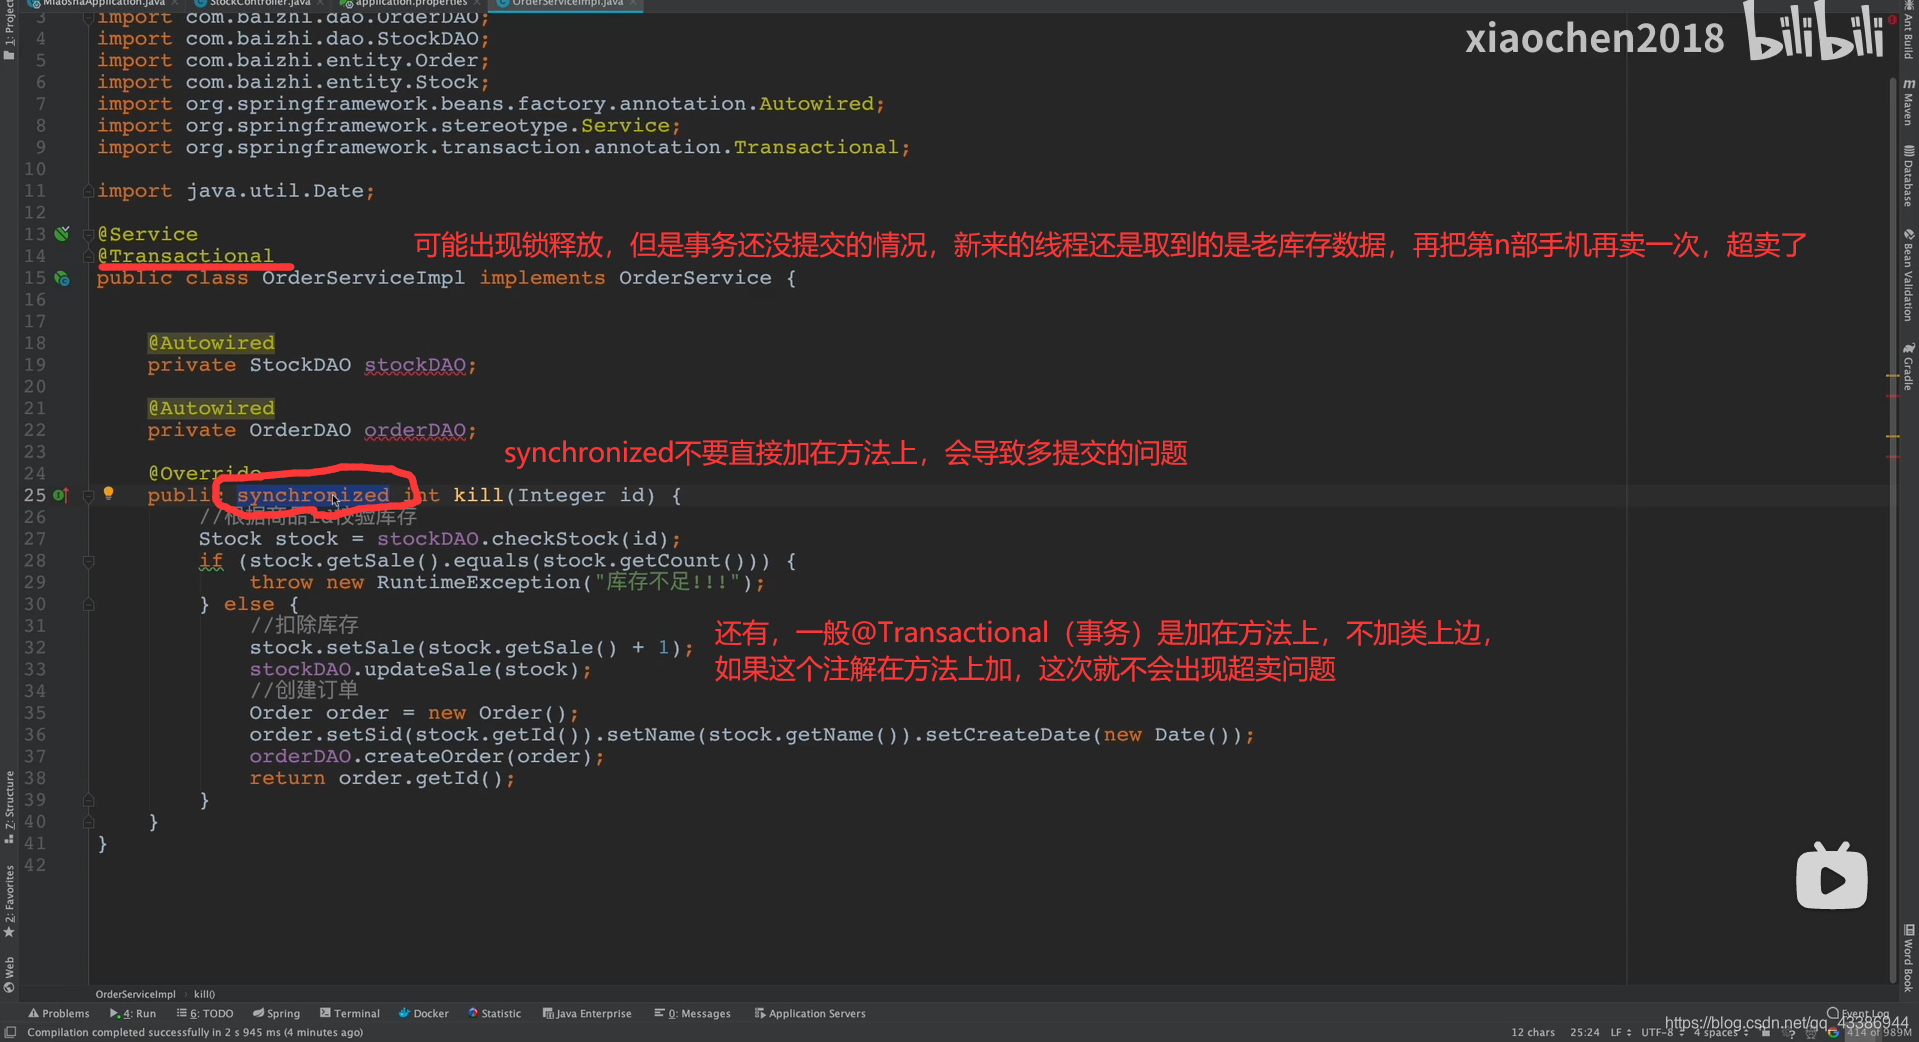Screen dimensions: 1919x1042
Task: Click the orderDAO field name at line 22
Action: 415,430
